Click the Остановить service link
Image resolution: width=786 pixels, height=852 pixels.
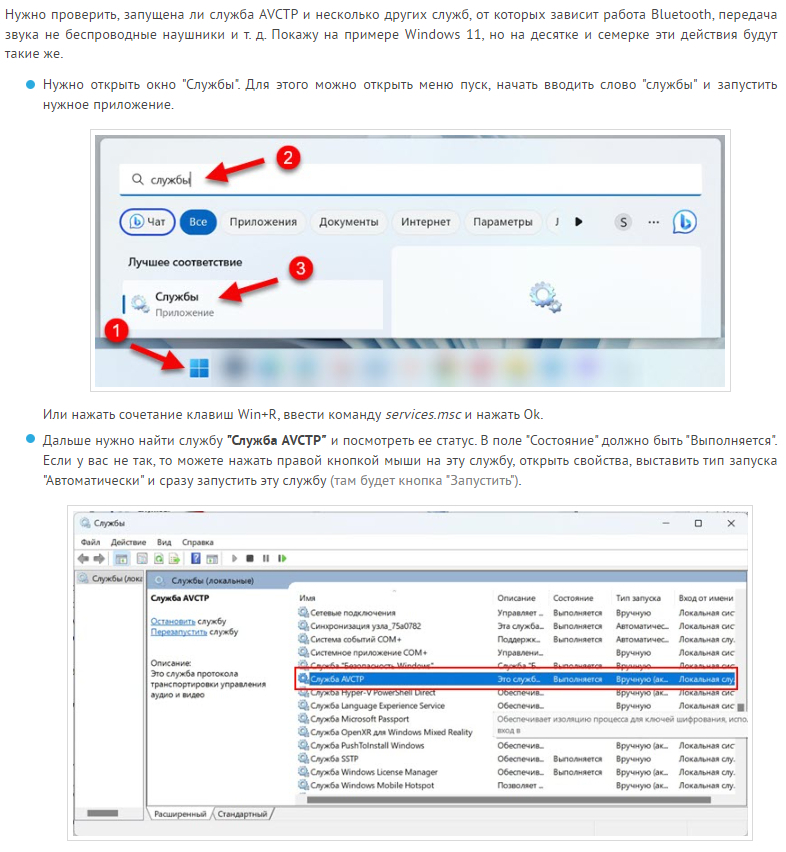172,621
